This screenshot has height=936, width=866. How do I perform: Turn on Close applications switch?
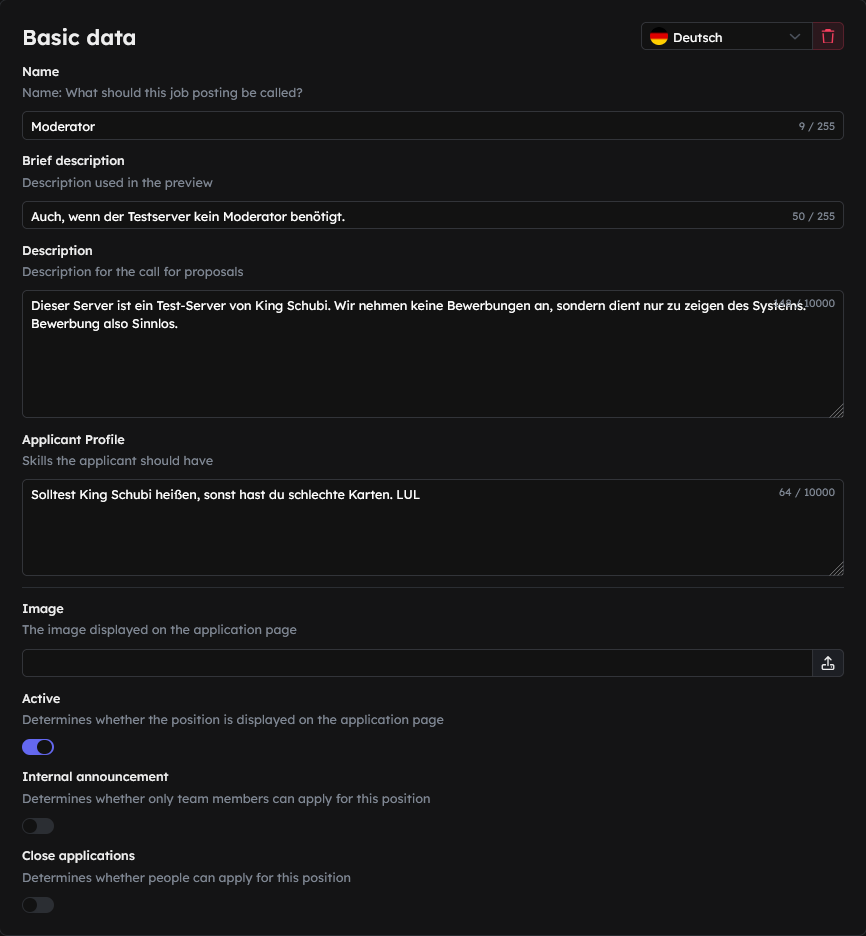pos(38,905)
